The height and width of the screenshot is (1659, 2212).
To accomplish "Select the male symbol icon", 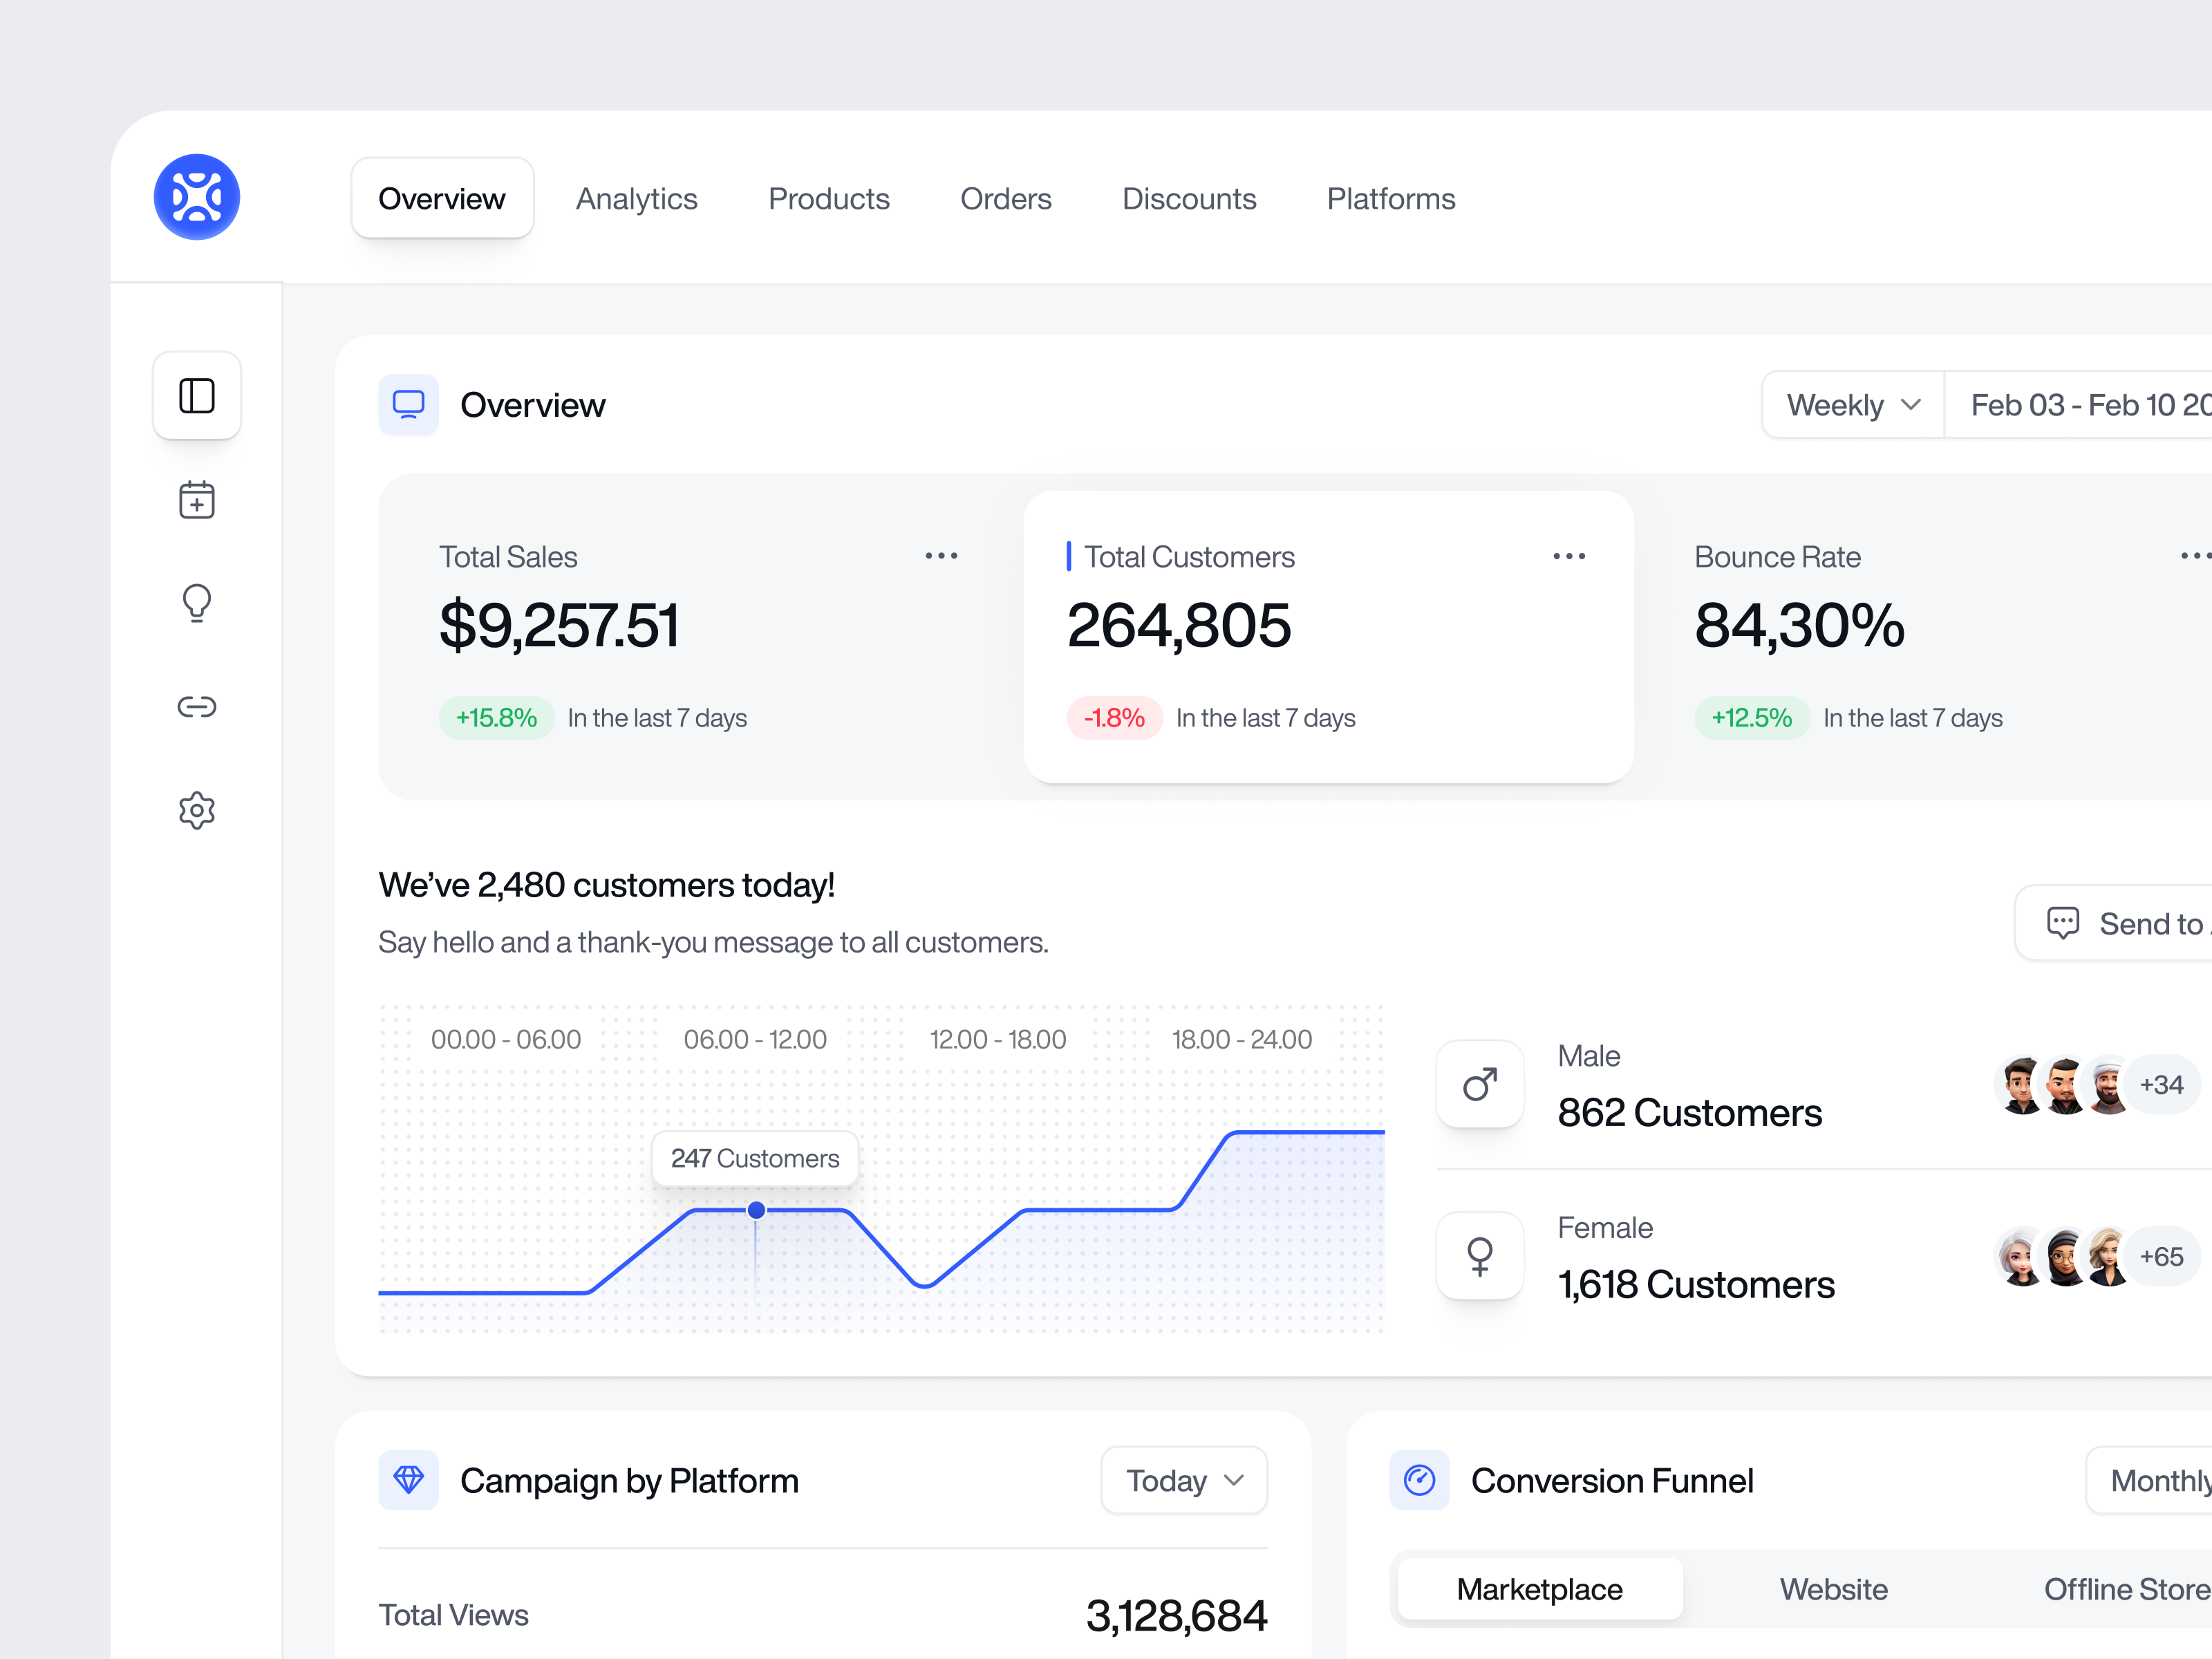I will click(x=1479, y=1084).
